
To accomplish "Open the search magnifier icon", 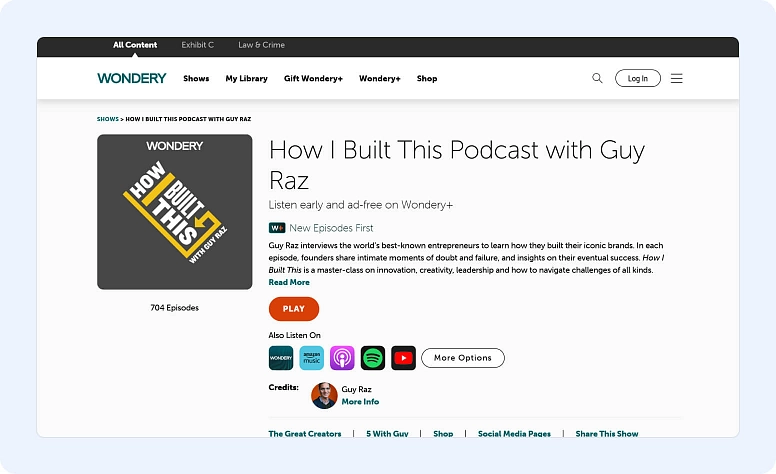I will point(597,78).
